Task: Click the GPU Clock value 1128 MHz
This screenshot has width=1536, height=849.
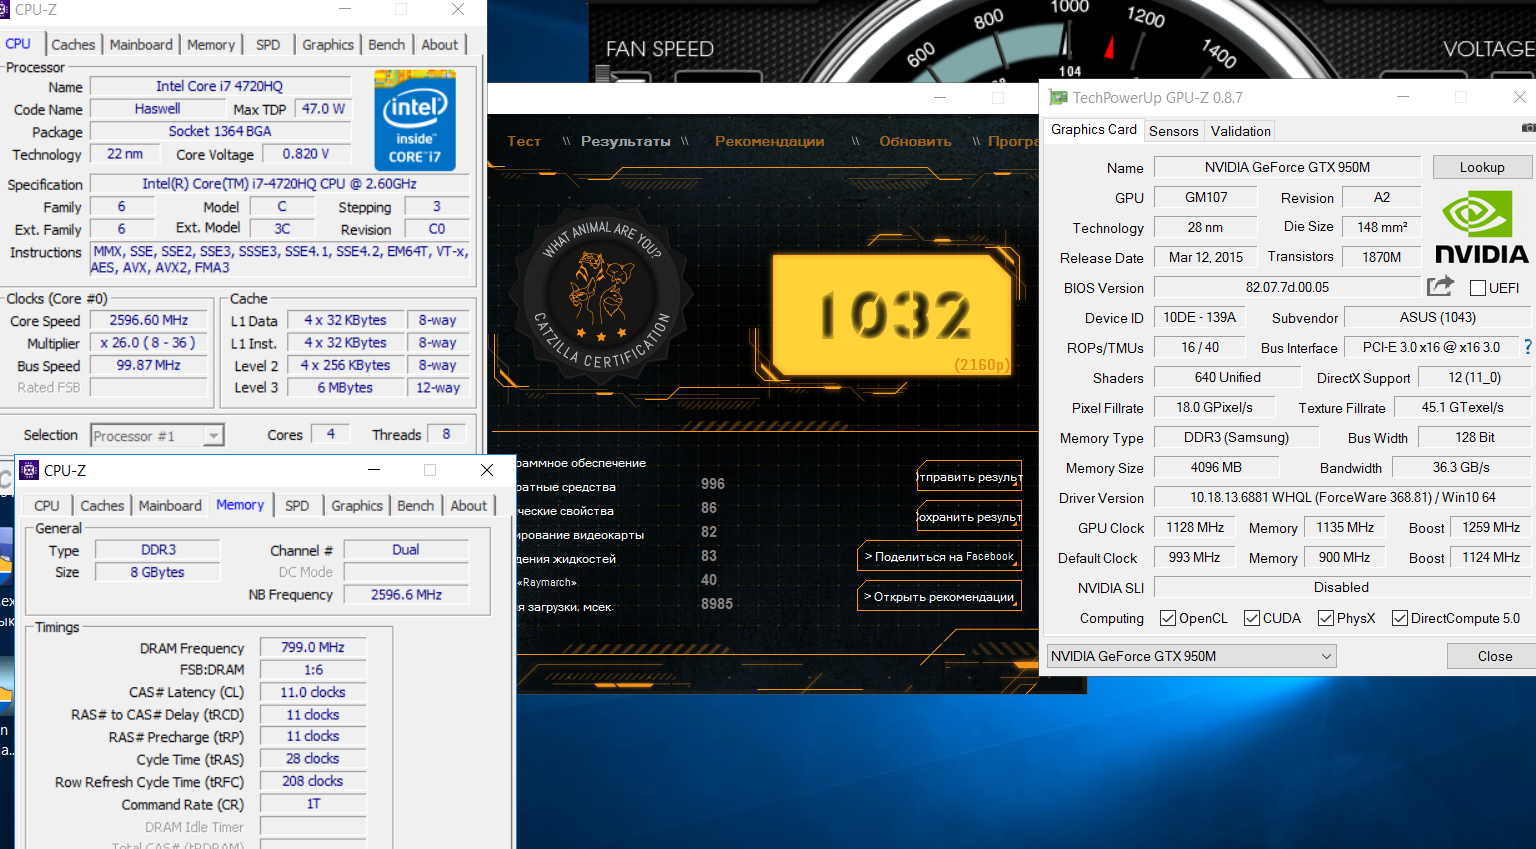Action: (1195, 527)
